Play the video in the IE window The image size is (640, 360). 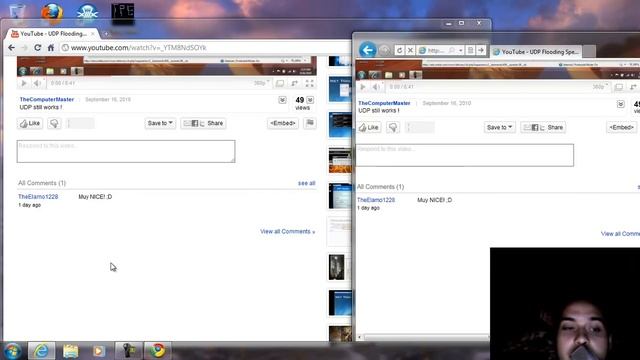coord(362,87)
